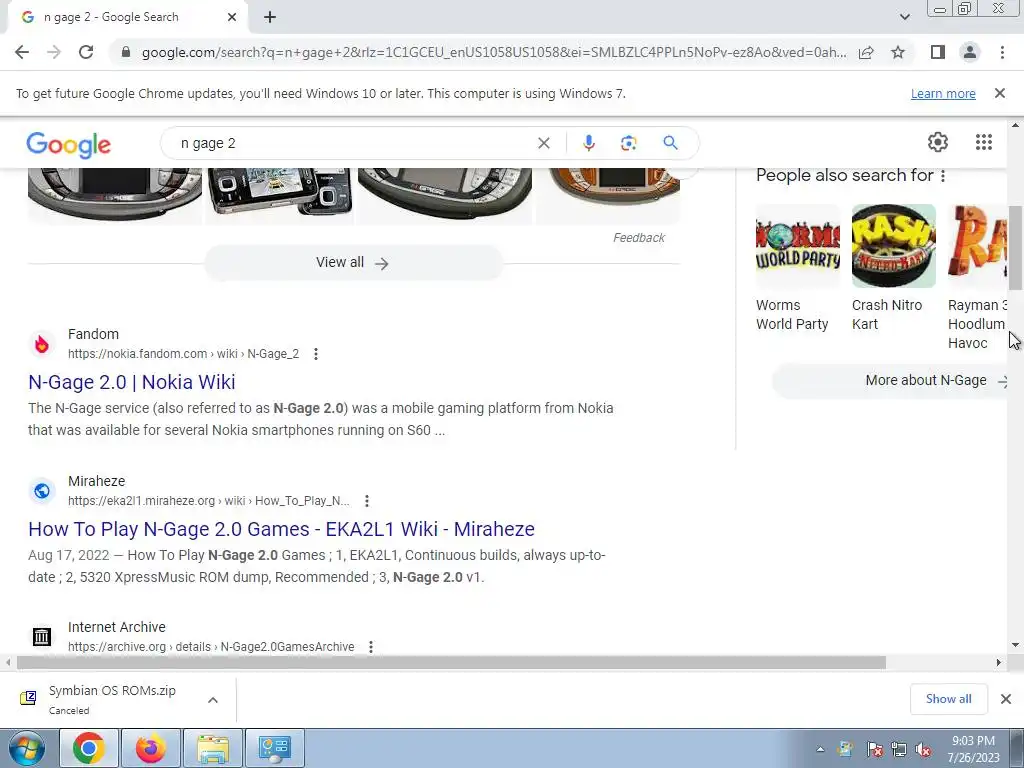Open more options for the Fandom result
Image resolution: width=1024 pixels, height=768 pixels.
click(315, 354)
